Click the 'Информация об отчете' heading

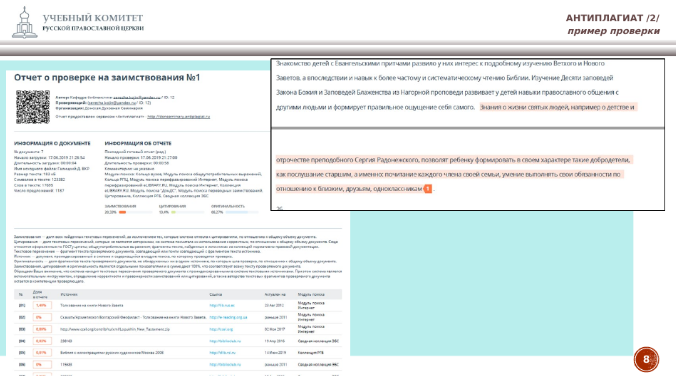(x=138, y=143)
